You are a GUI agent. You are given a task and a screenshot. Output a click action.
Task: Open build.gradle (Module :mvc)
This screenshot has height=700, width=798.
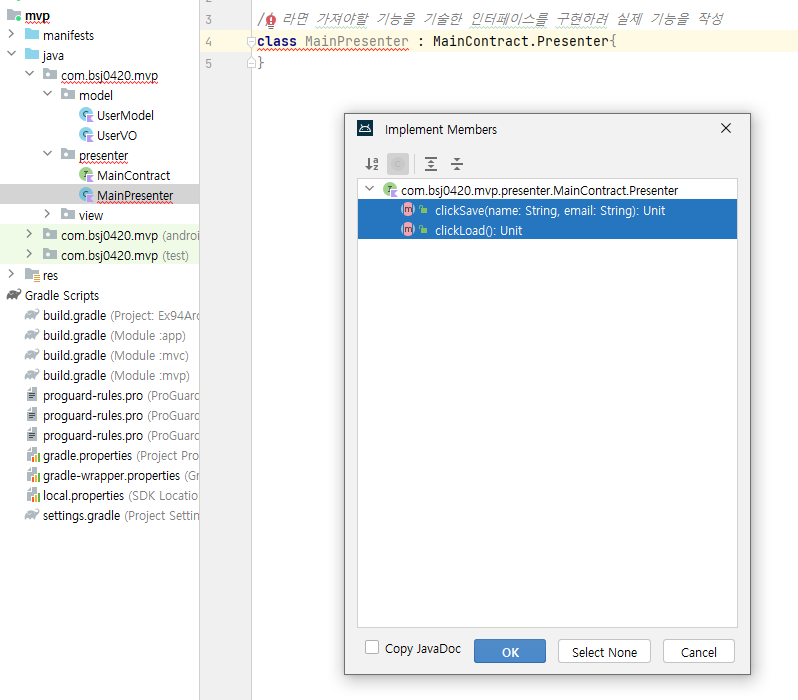tap(116, 355)
